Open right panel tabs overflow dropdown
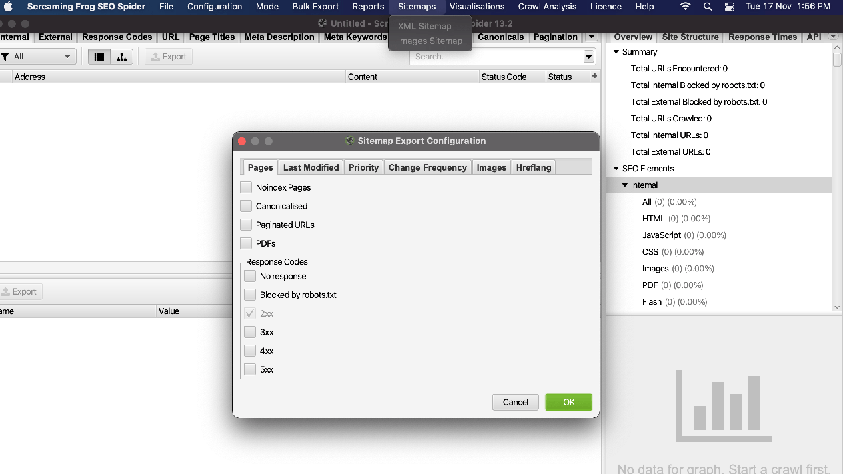843x474 pixels. click(834, 37)
